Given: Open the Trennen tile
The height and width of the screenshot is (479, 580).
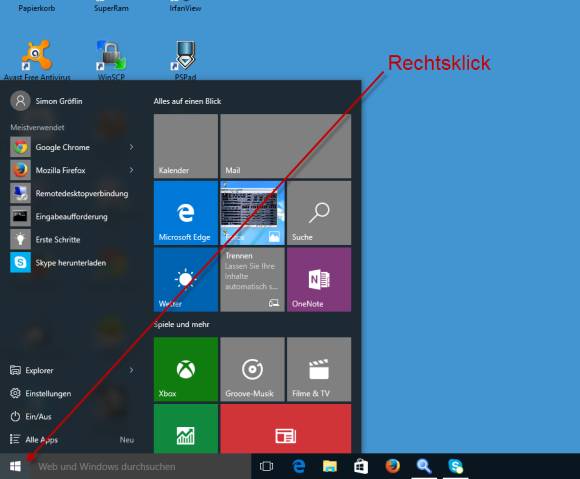Looking at the screenshot, I should click(252, 280).
